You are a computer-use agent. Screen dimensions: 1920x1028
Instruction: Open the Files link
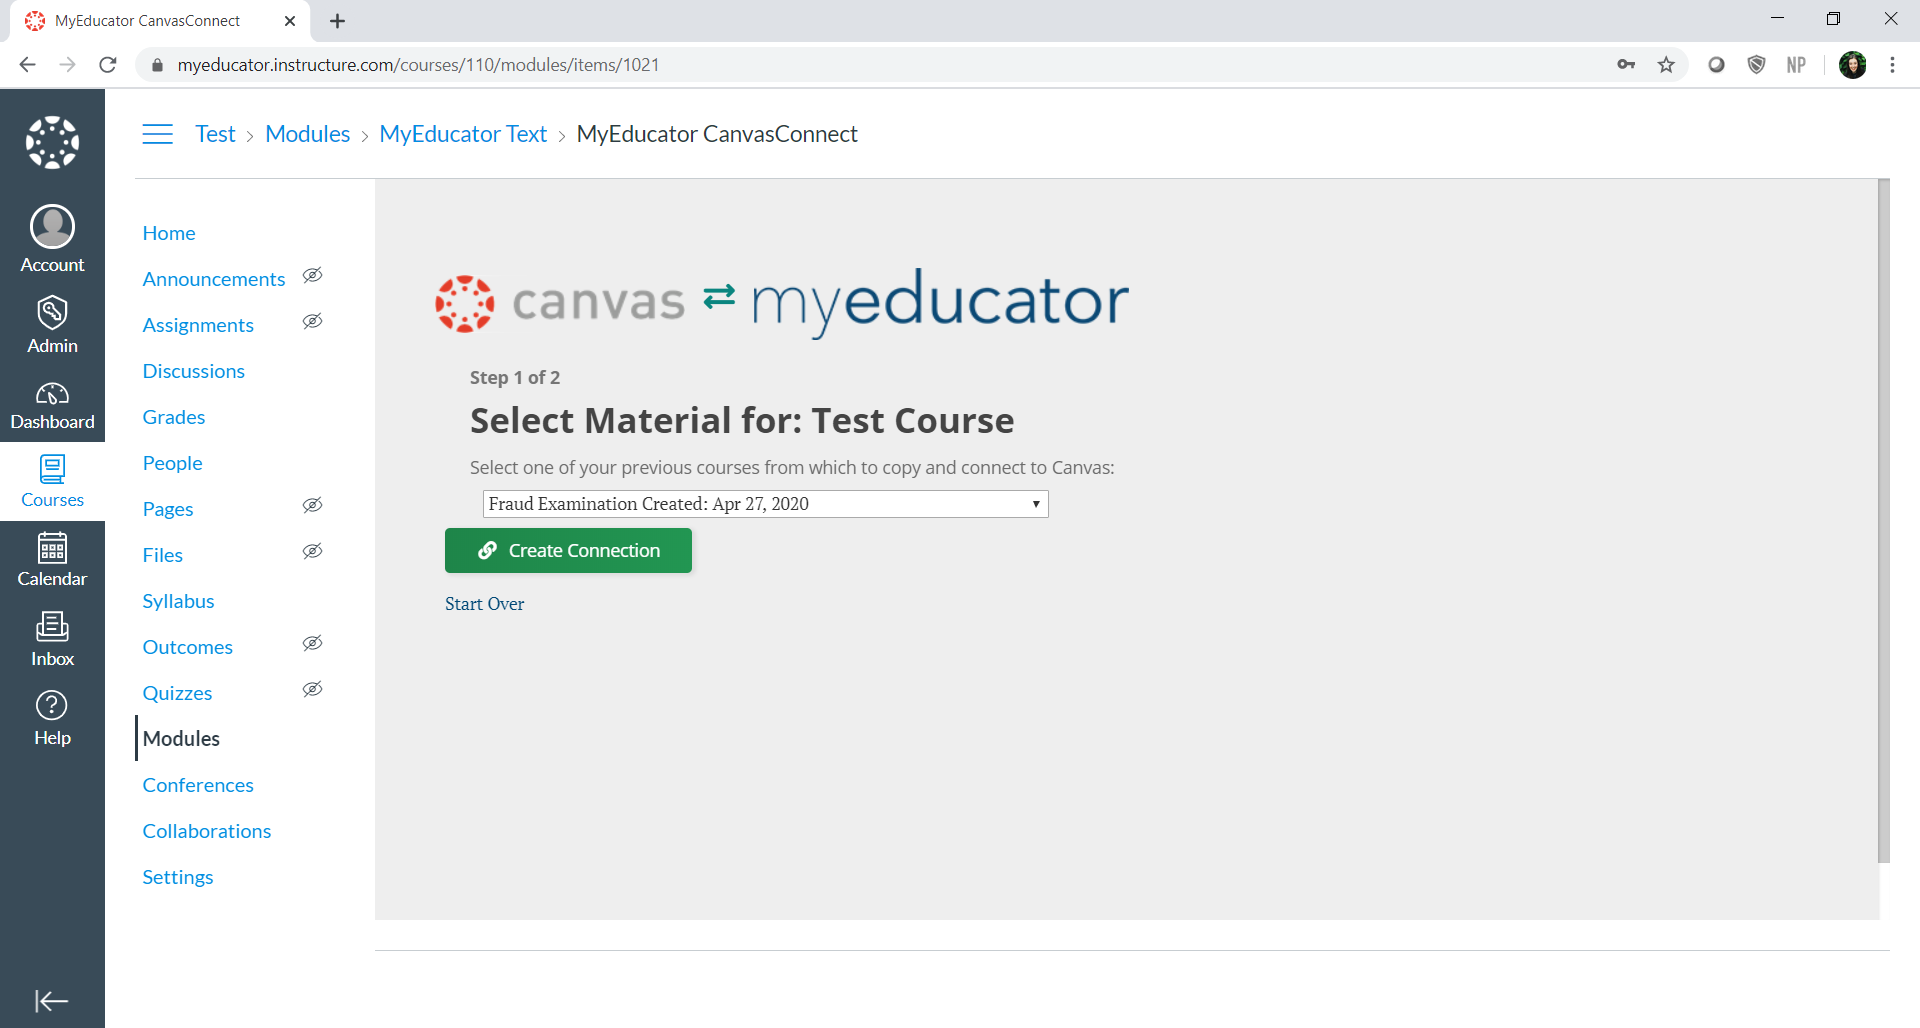coord(163,555)
